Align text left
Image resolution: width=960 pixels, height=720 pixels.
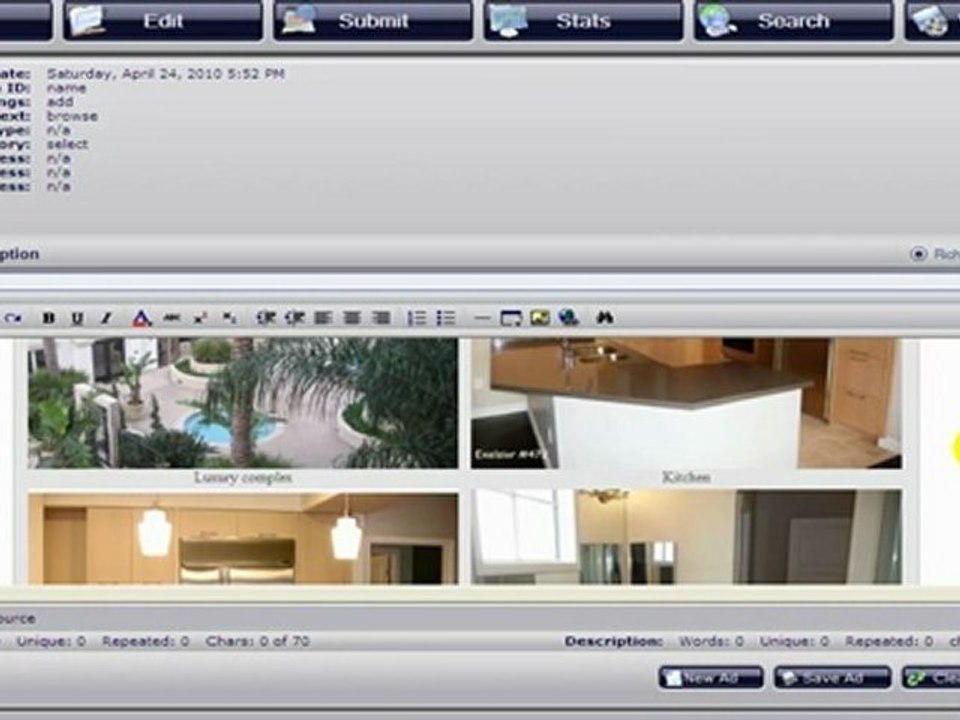point(323,318)
